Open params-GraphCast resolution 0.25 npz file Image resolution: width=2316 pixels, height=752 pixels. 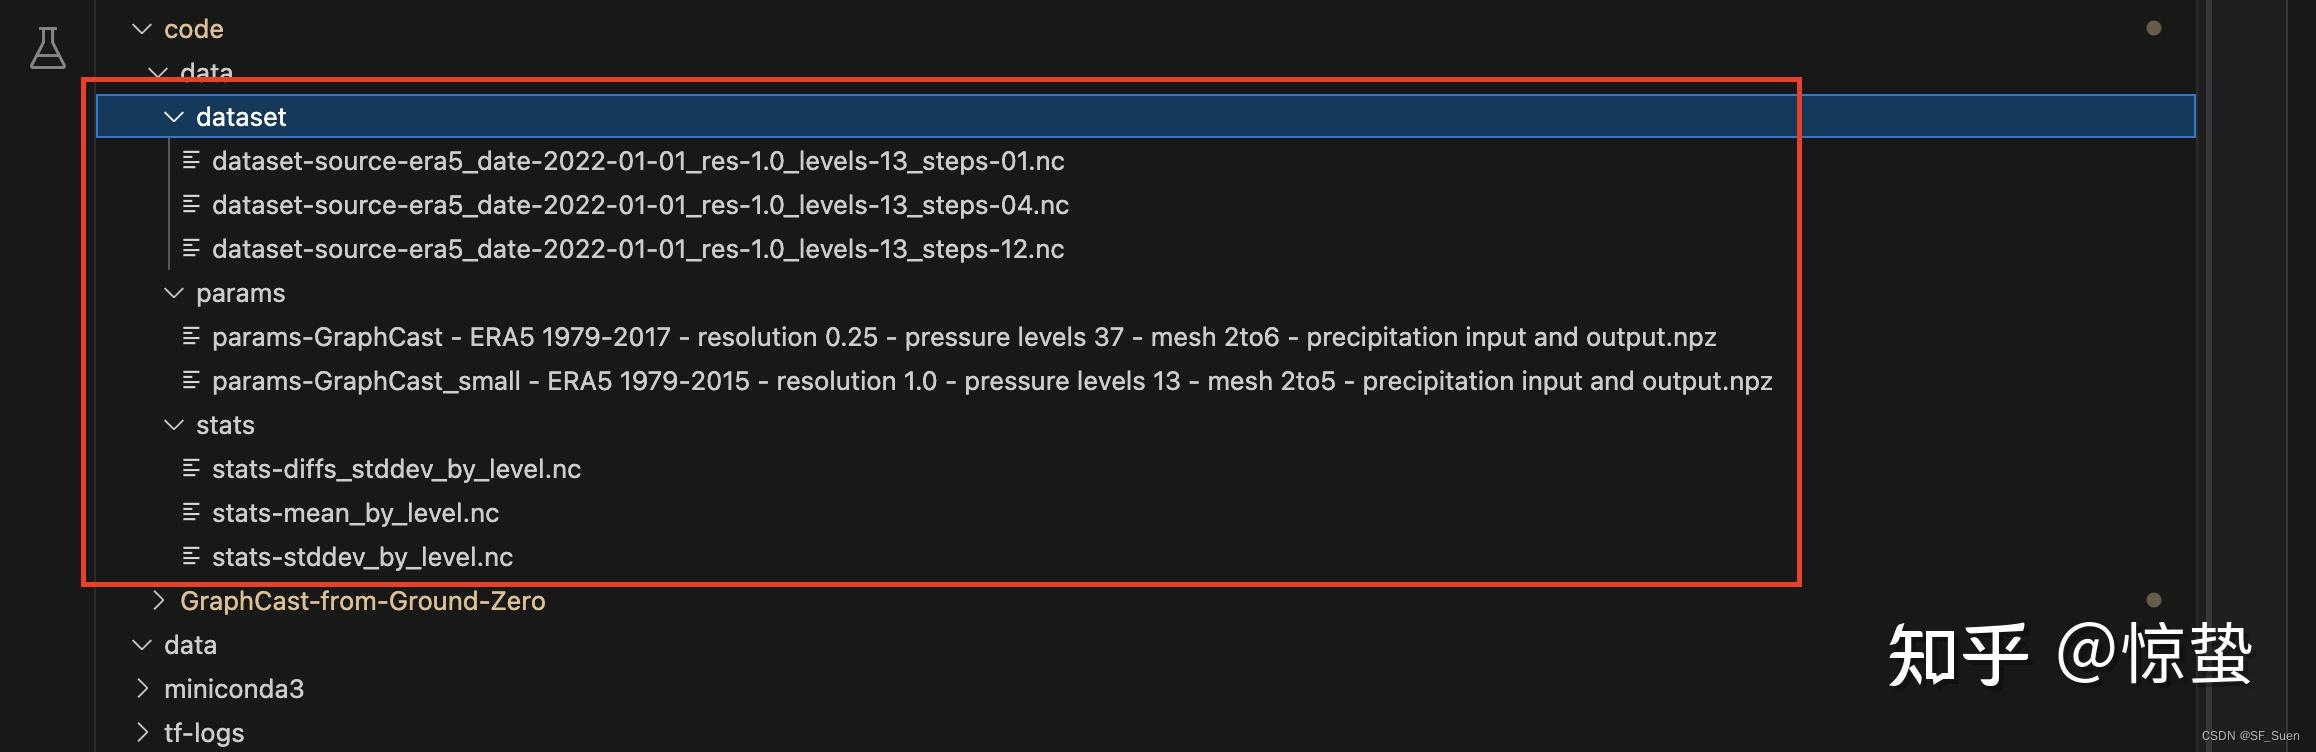point(964,337)
